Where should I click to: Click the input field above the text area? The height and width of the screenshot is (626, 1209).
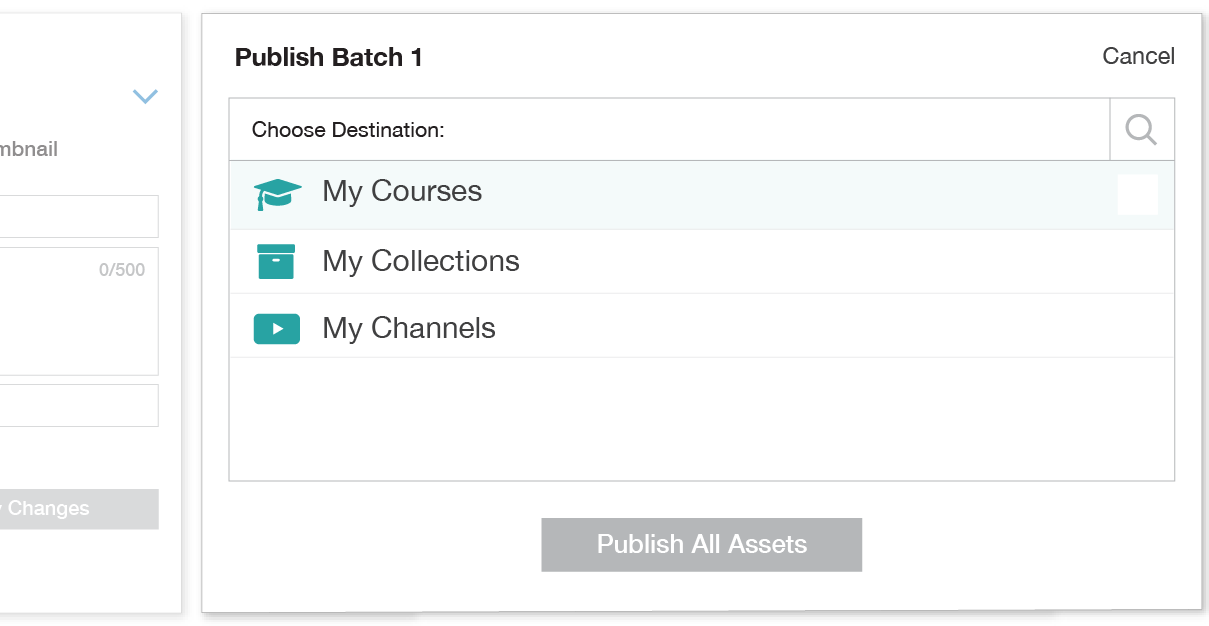(x=78, y=216)
